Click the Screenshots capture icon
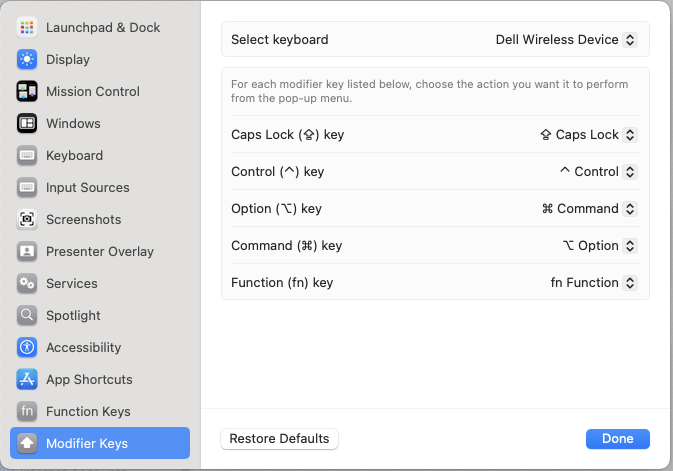Screen dimensions: 673x471 tap(27, 219)
